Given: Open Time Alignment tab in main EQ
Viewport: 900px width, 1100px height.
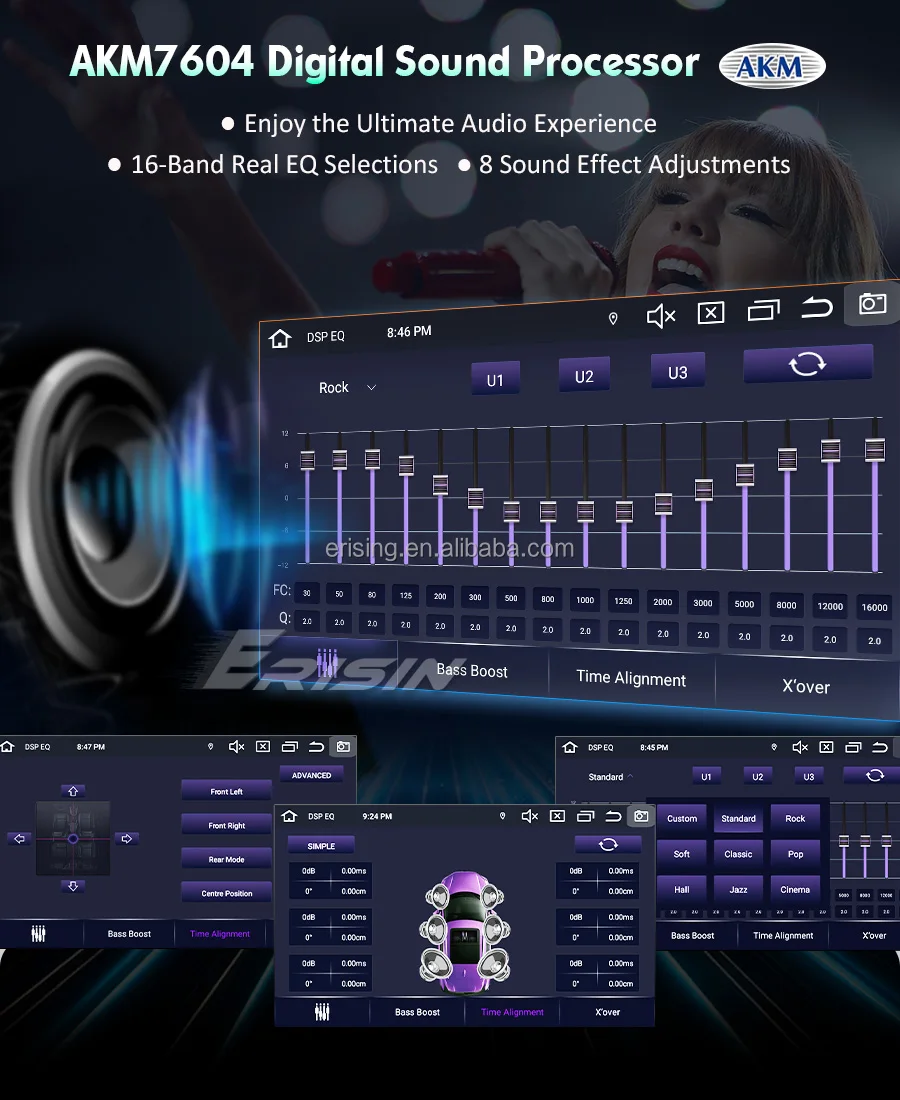Looking at the screenshot, I should (631, 678).
